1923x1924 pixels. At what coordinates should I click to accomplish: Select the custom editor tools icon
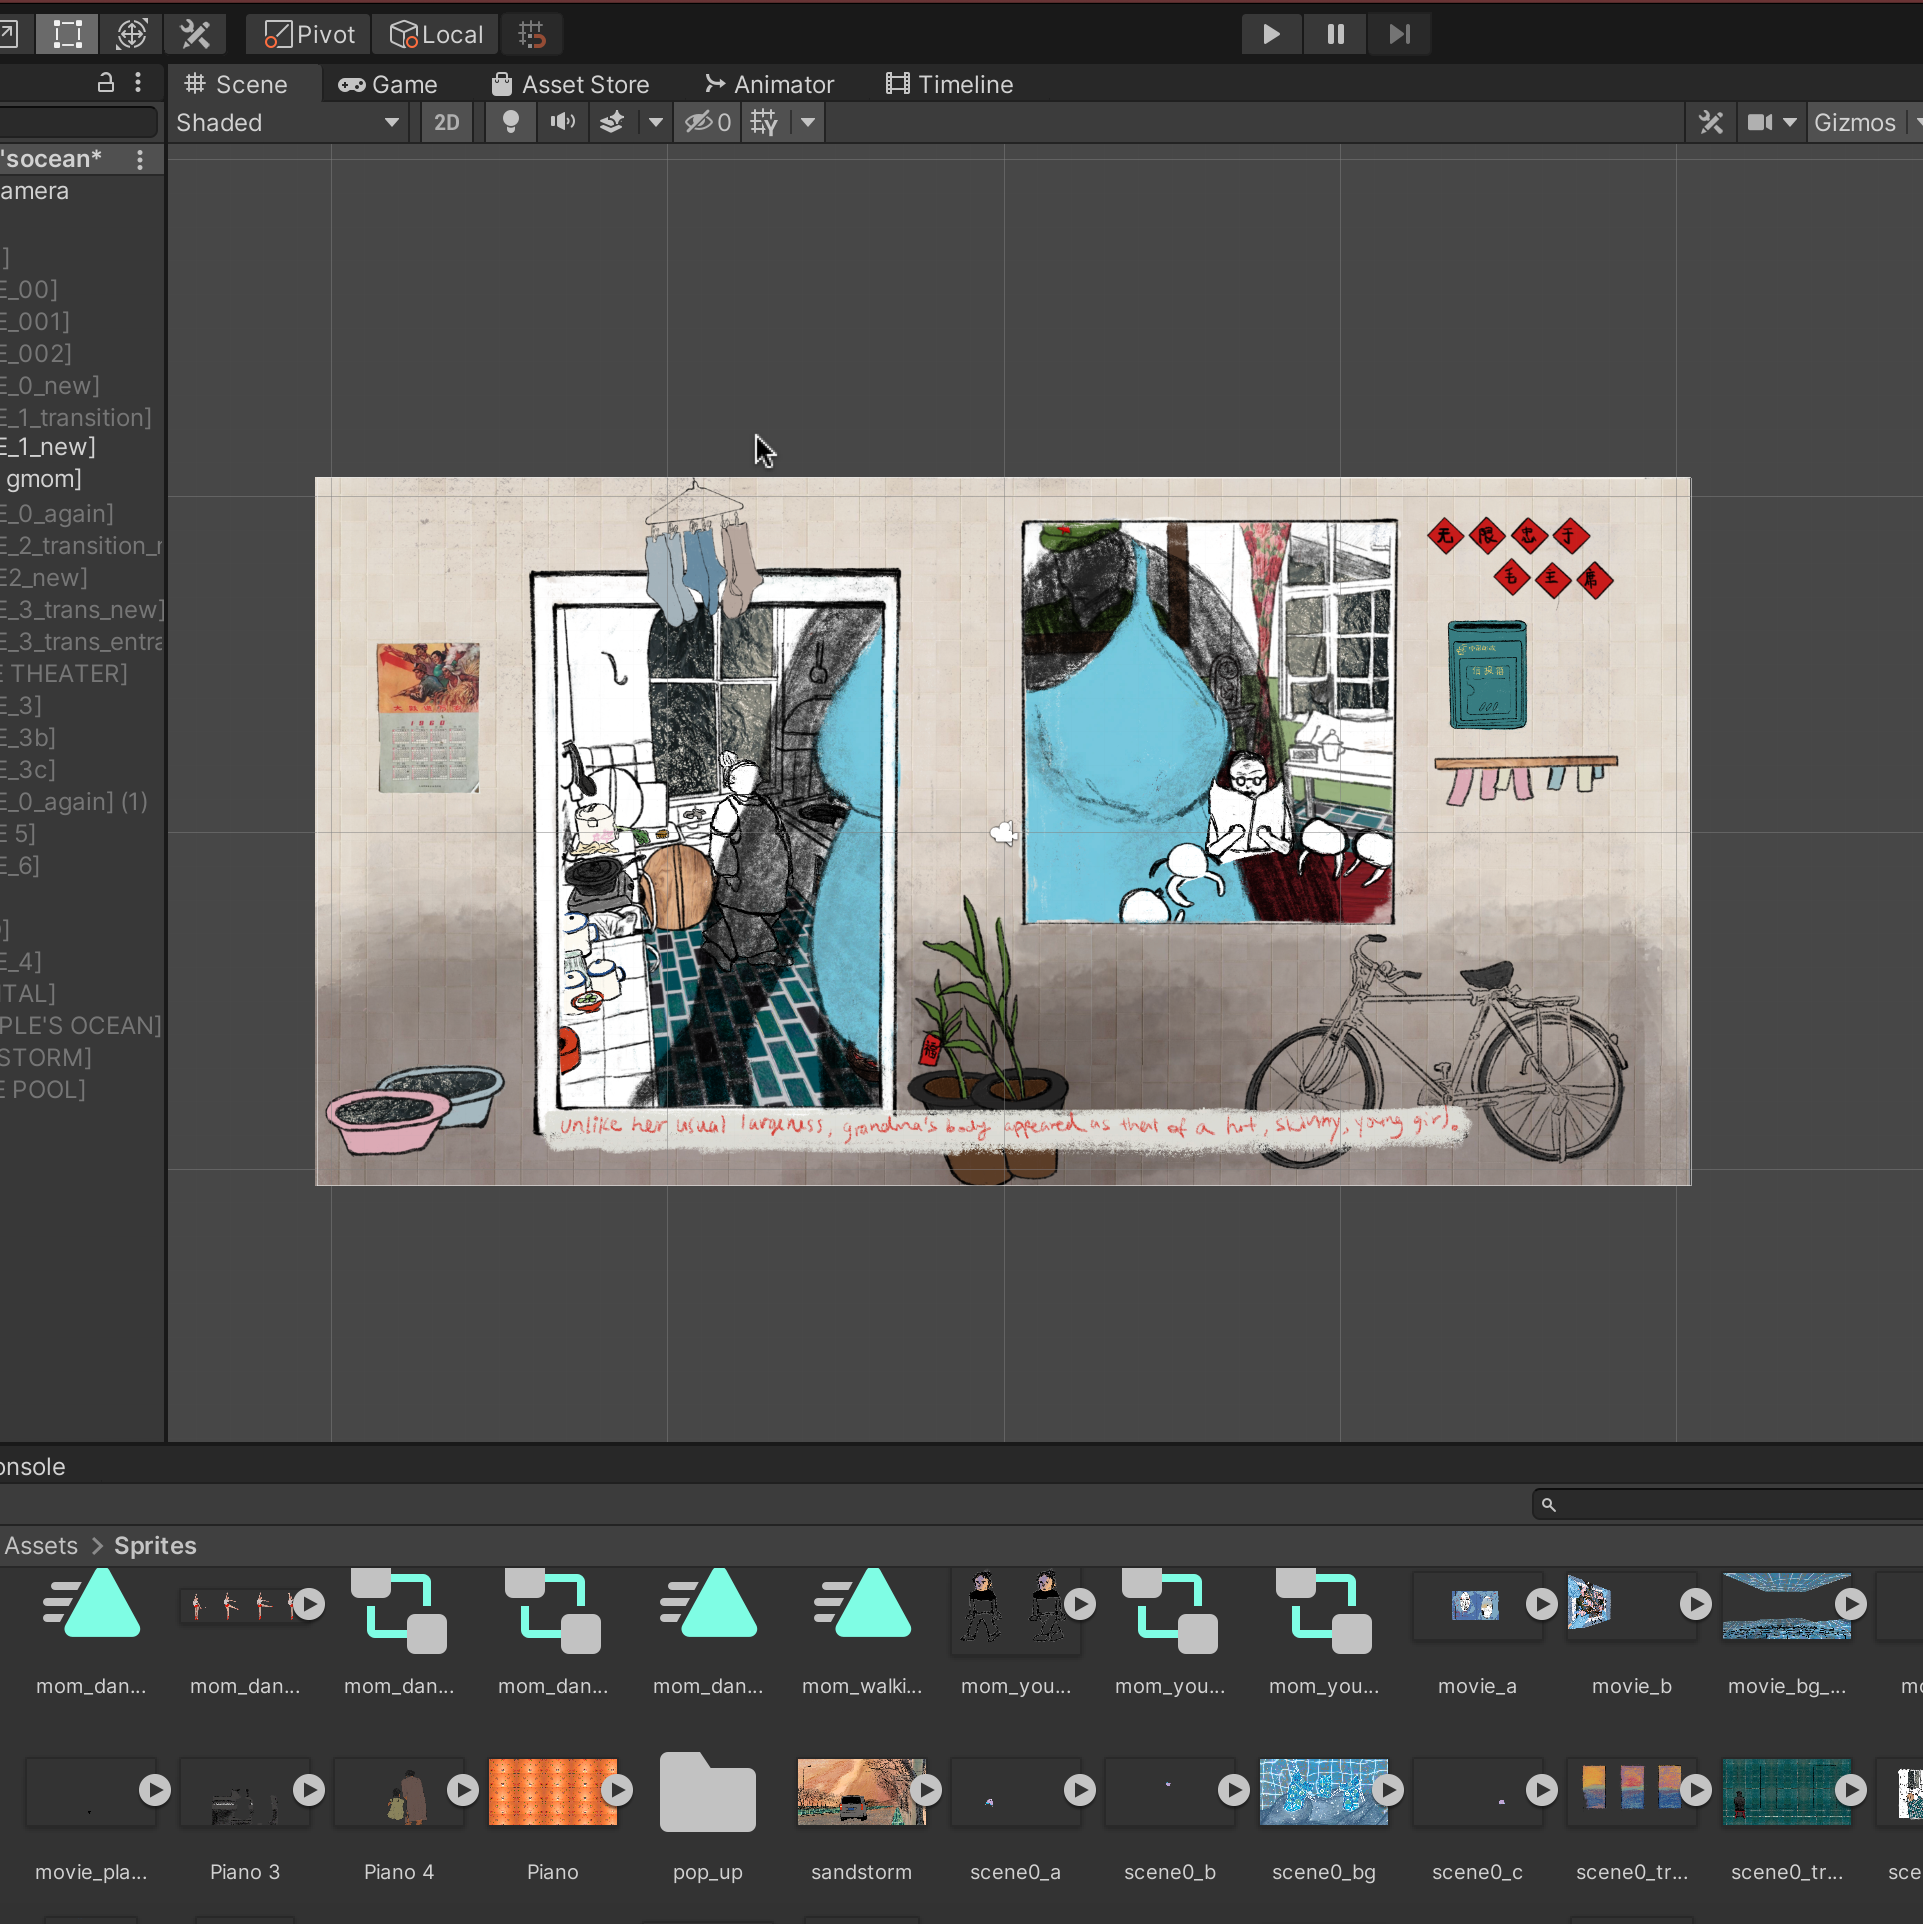point(195,34)
